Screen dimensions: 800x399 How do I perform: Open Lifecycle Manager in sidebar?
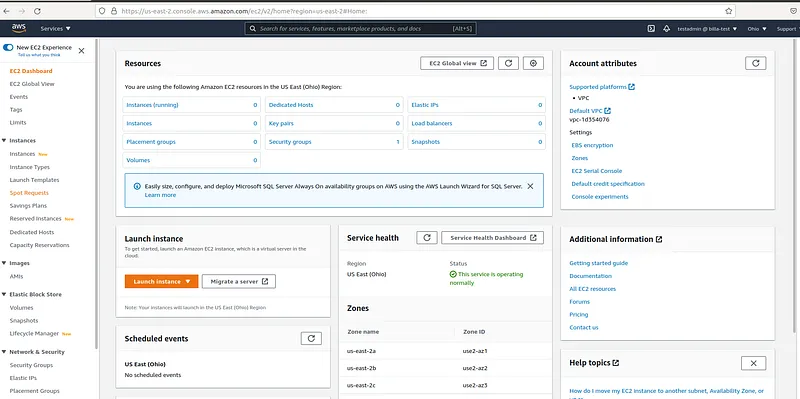pos(34,334)
